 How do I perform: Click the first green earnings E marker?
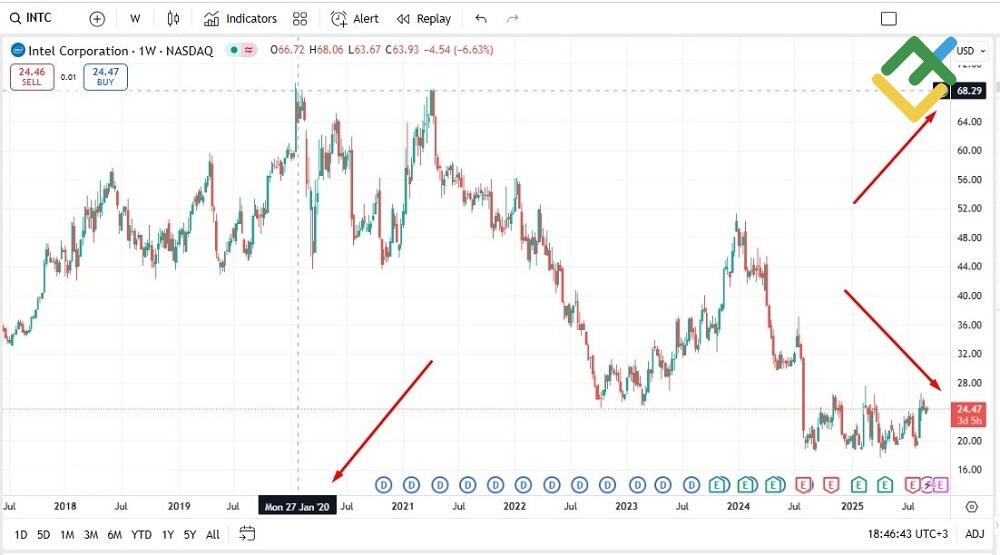tap(719, 485)
